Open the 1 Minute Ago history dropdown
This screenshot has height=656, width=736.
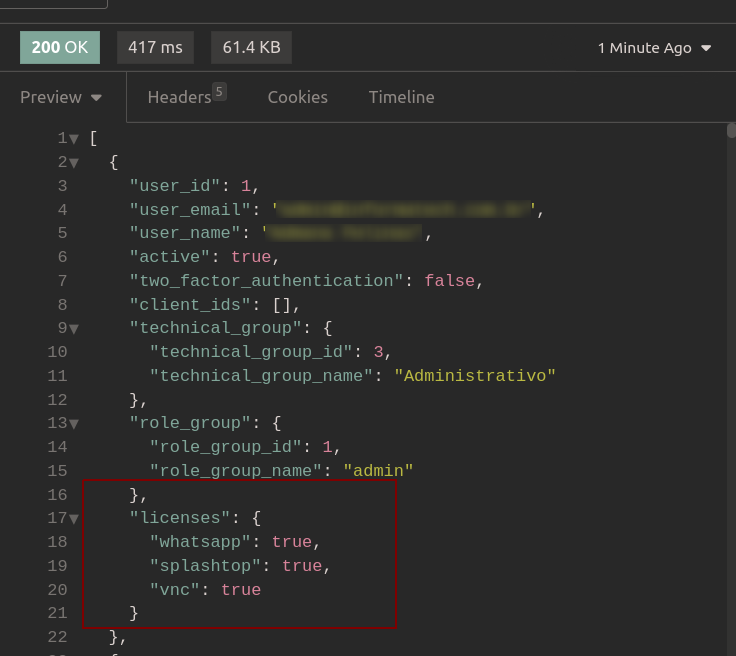654,48
